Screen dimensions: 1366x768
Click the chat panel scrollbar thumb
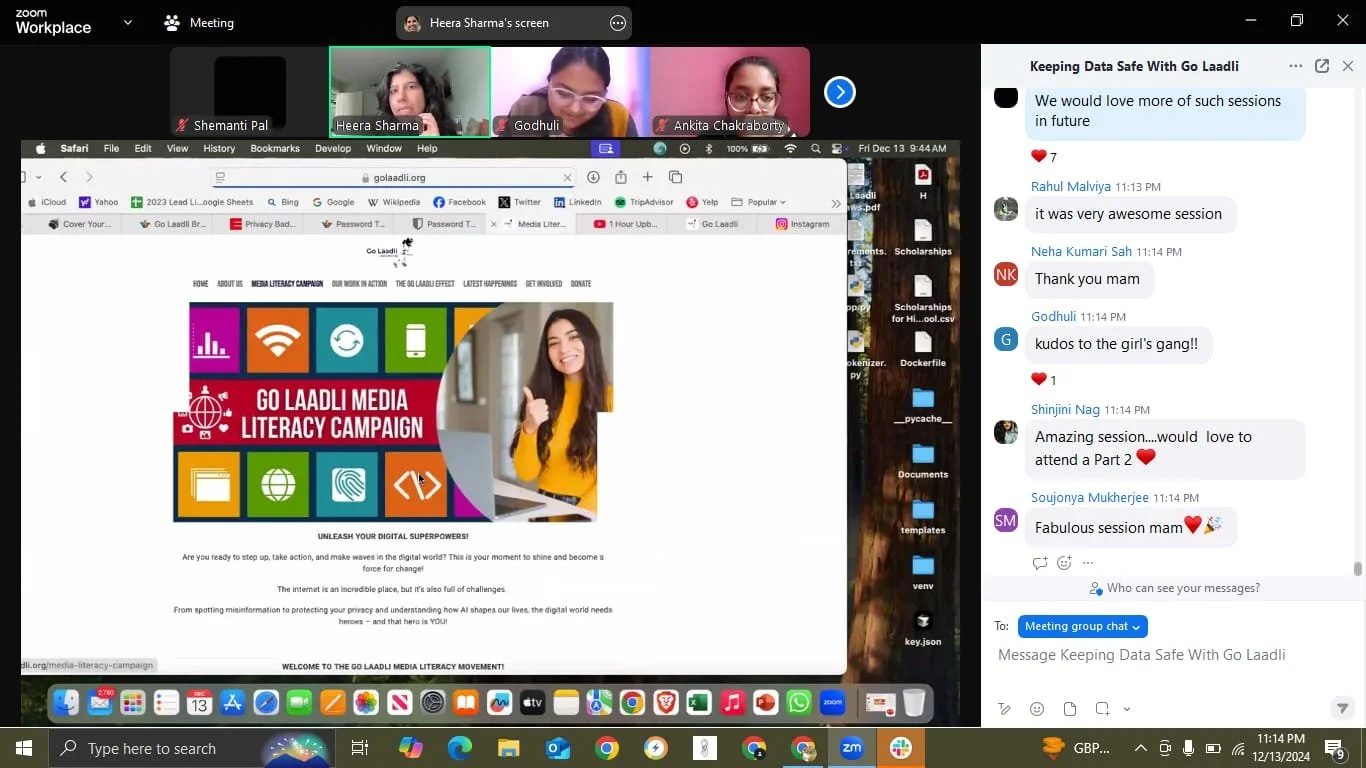coord(1357,569)
